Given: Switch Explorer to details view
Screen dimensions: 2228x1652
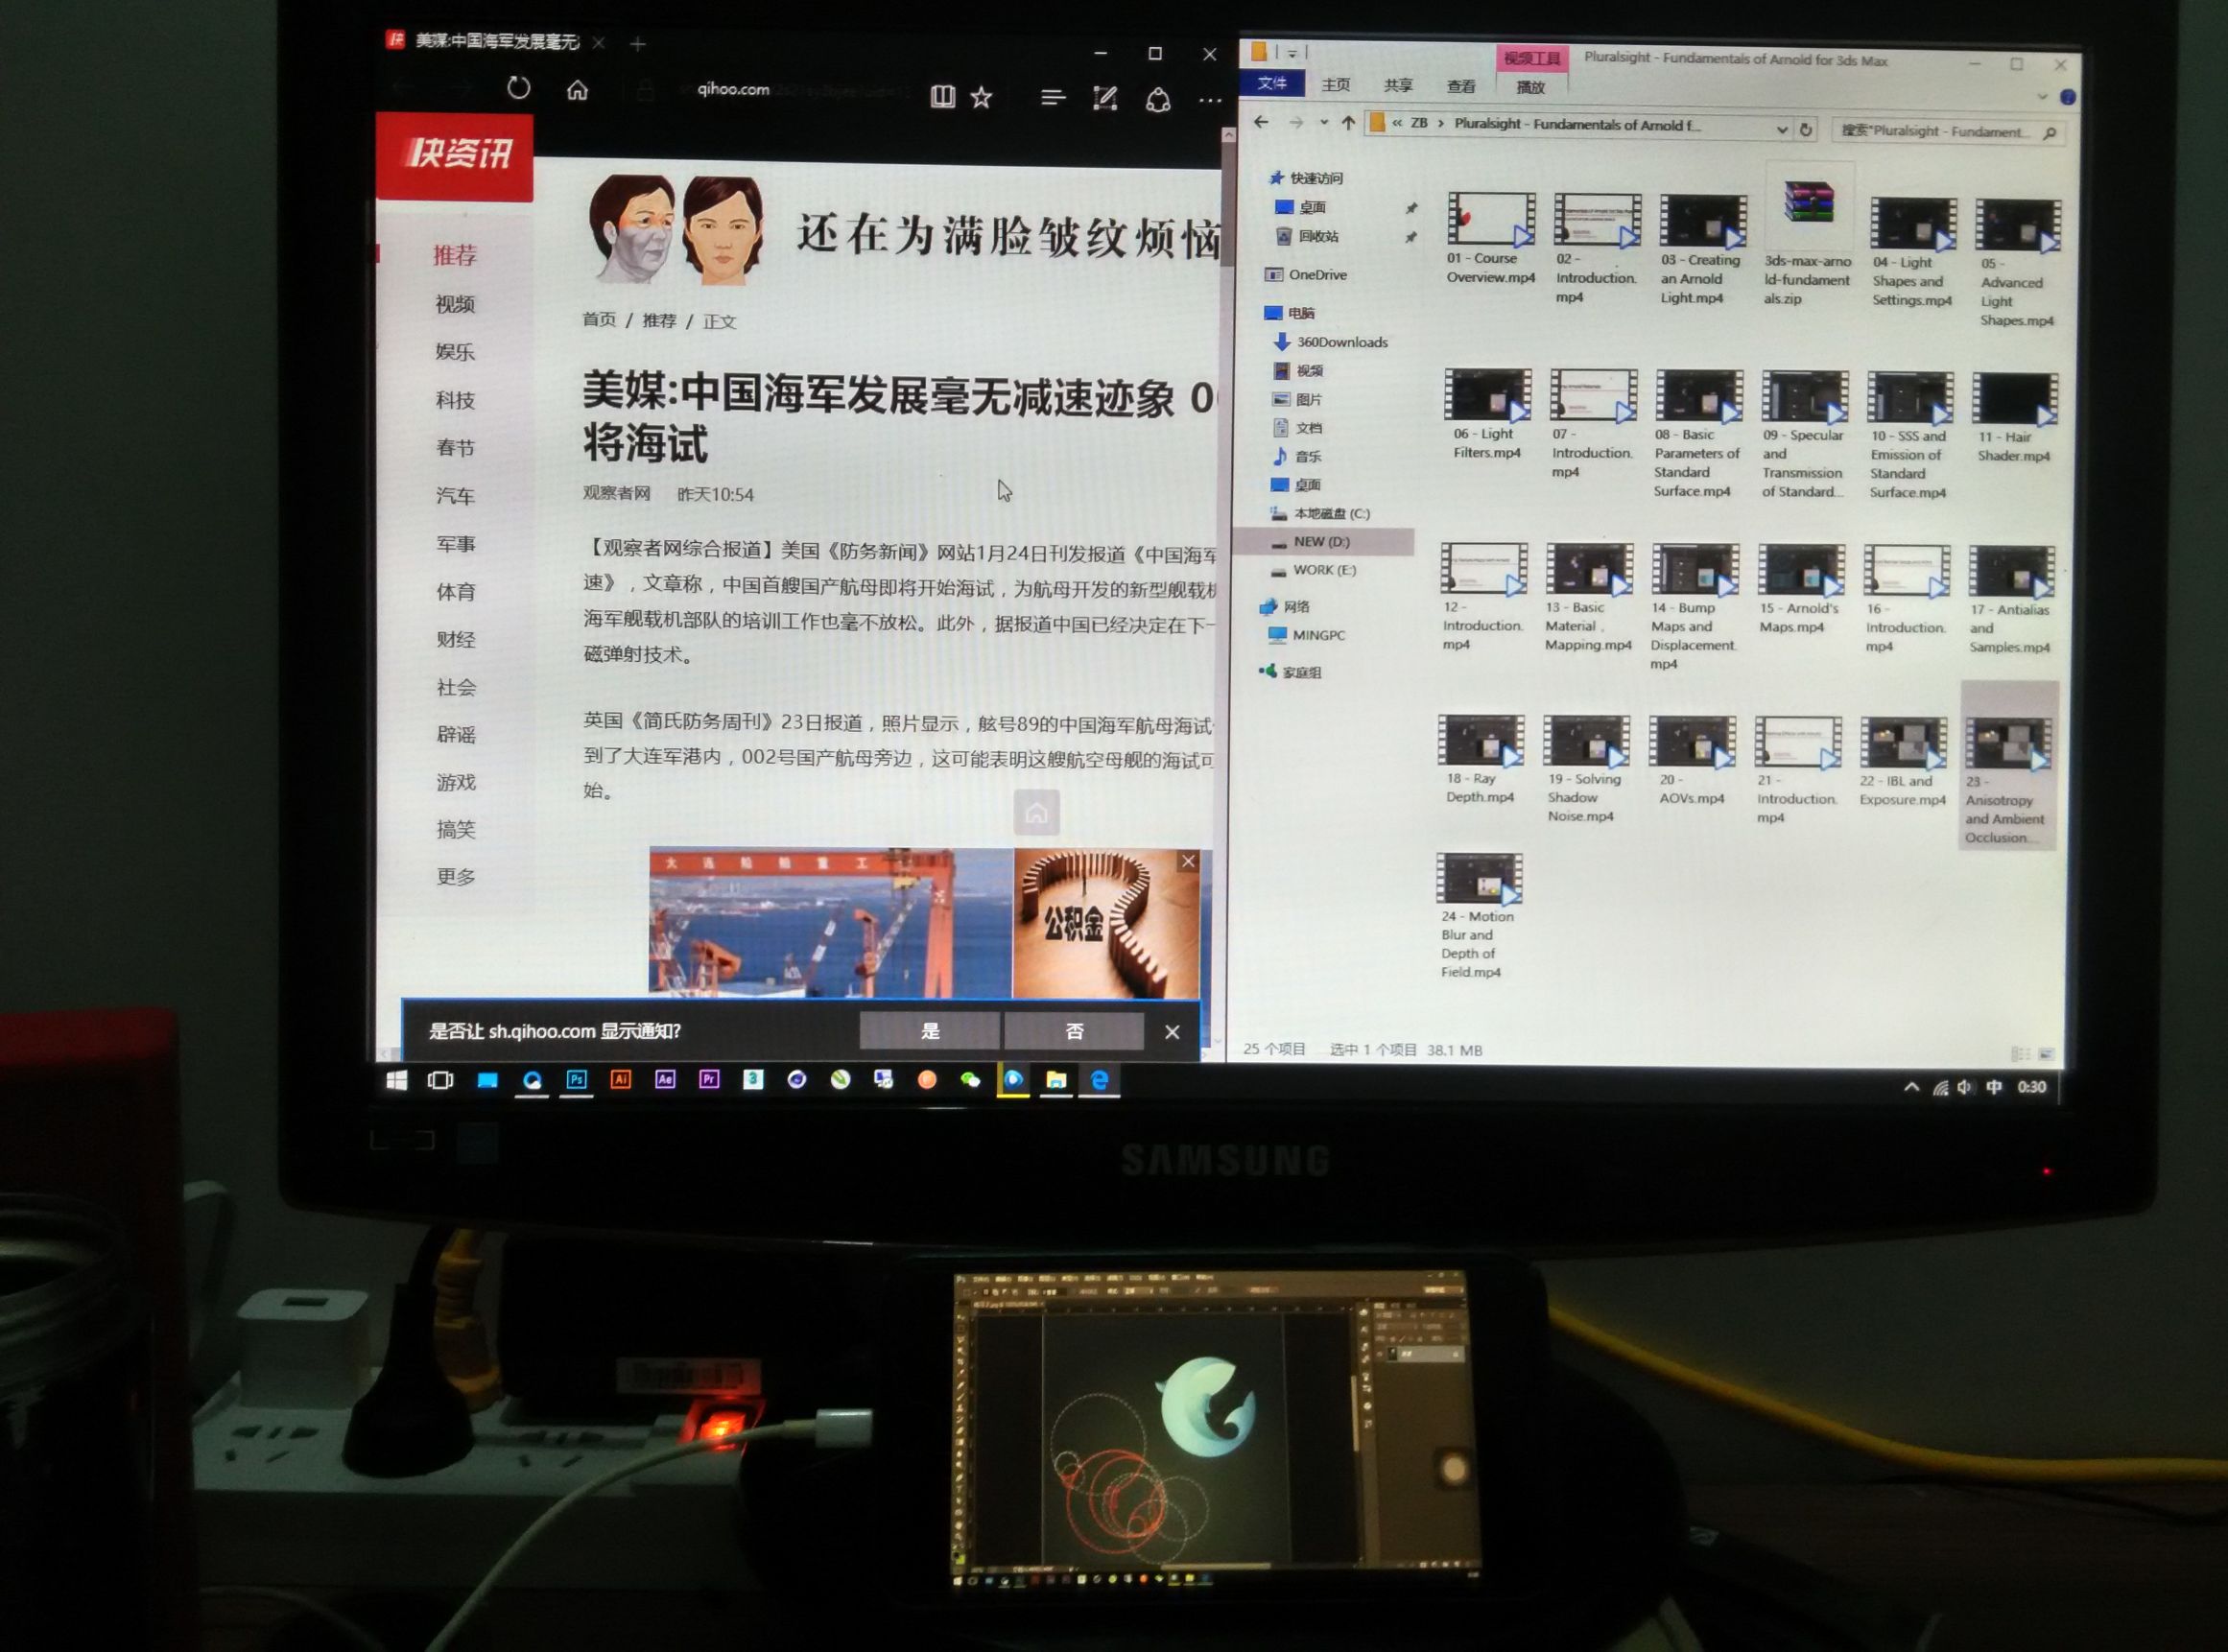Looking at the screenshot, I should pyautogui.click(x=2020, y=1054).
